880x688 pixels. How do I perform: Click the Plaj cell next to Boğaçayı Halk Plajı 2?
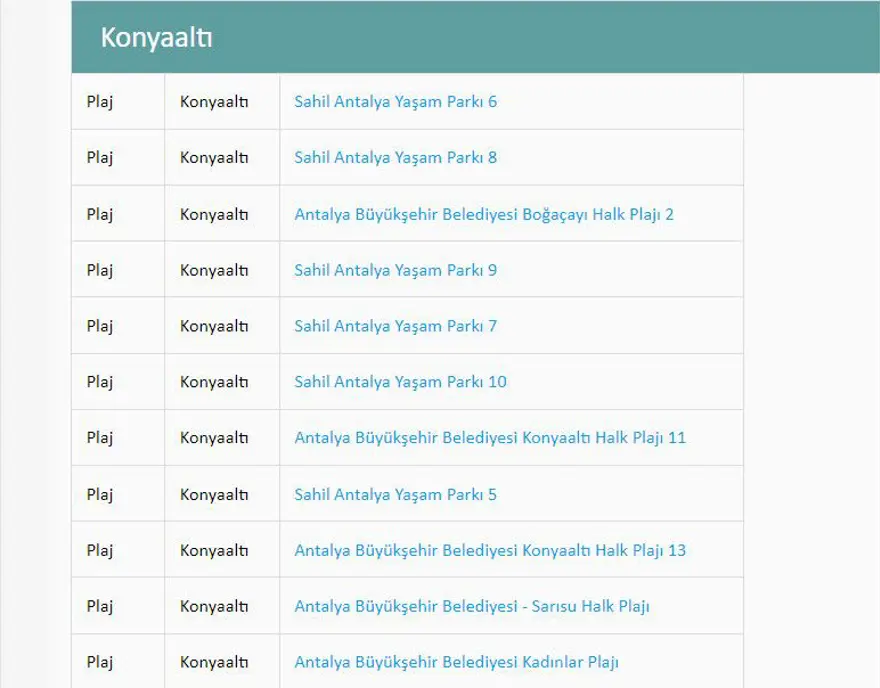click(x=98, y=213)
